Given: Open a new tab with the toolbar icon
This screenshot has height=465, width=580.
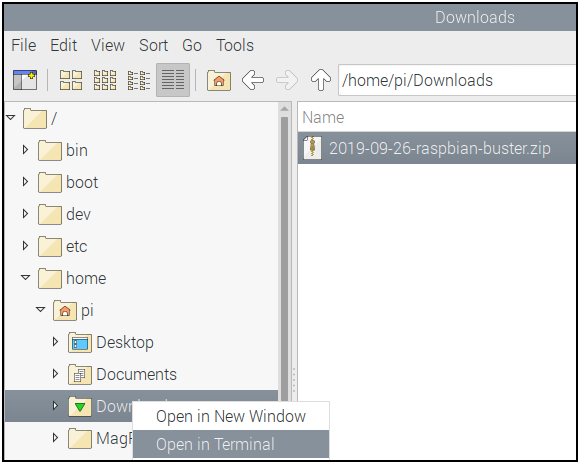Looking at the screenshot, I should pyautogui.click(x=25, y=80).
